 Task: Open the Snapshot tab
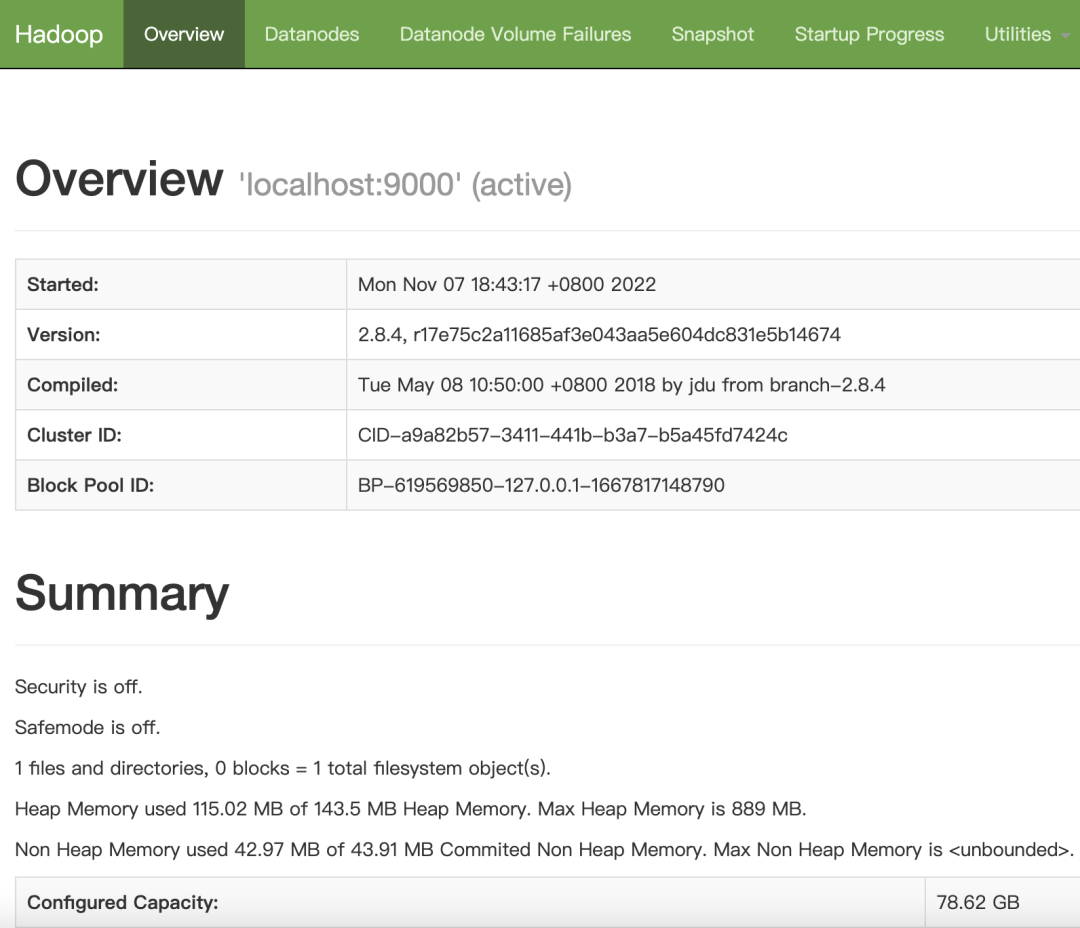(x=713, y=34)
